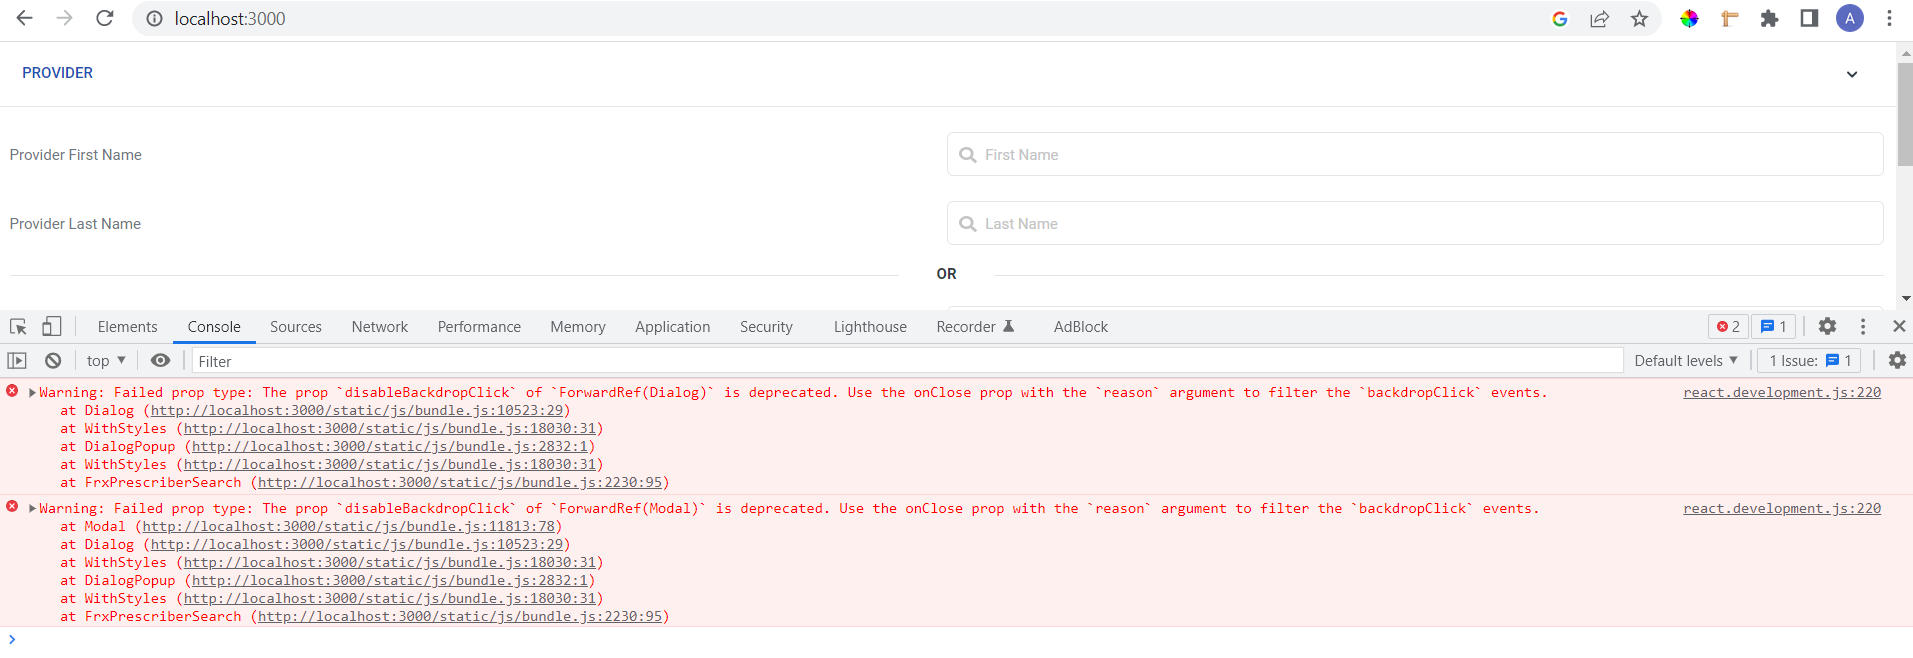The image size is (1913, 658).
Task: Share this page using share icon
Action: pos(1599,19)
